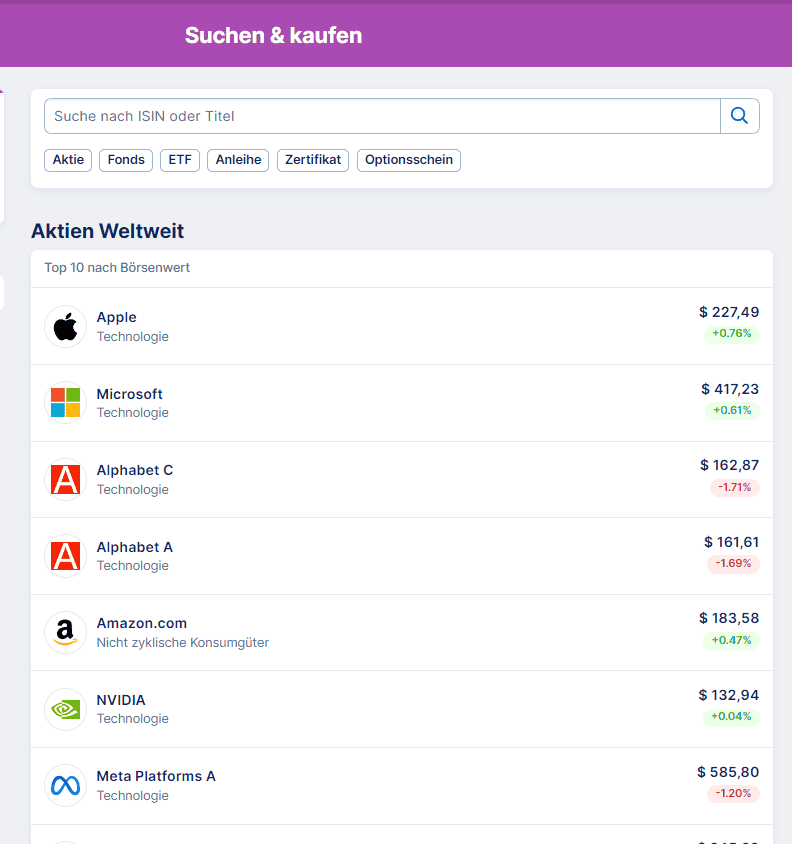Focus the ISIN or title search field
The image size is (792, 844).
382,116
